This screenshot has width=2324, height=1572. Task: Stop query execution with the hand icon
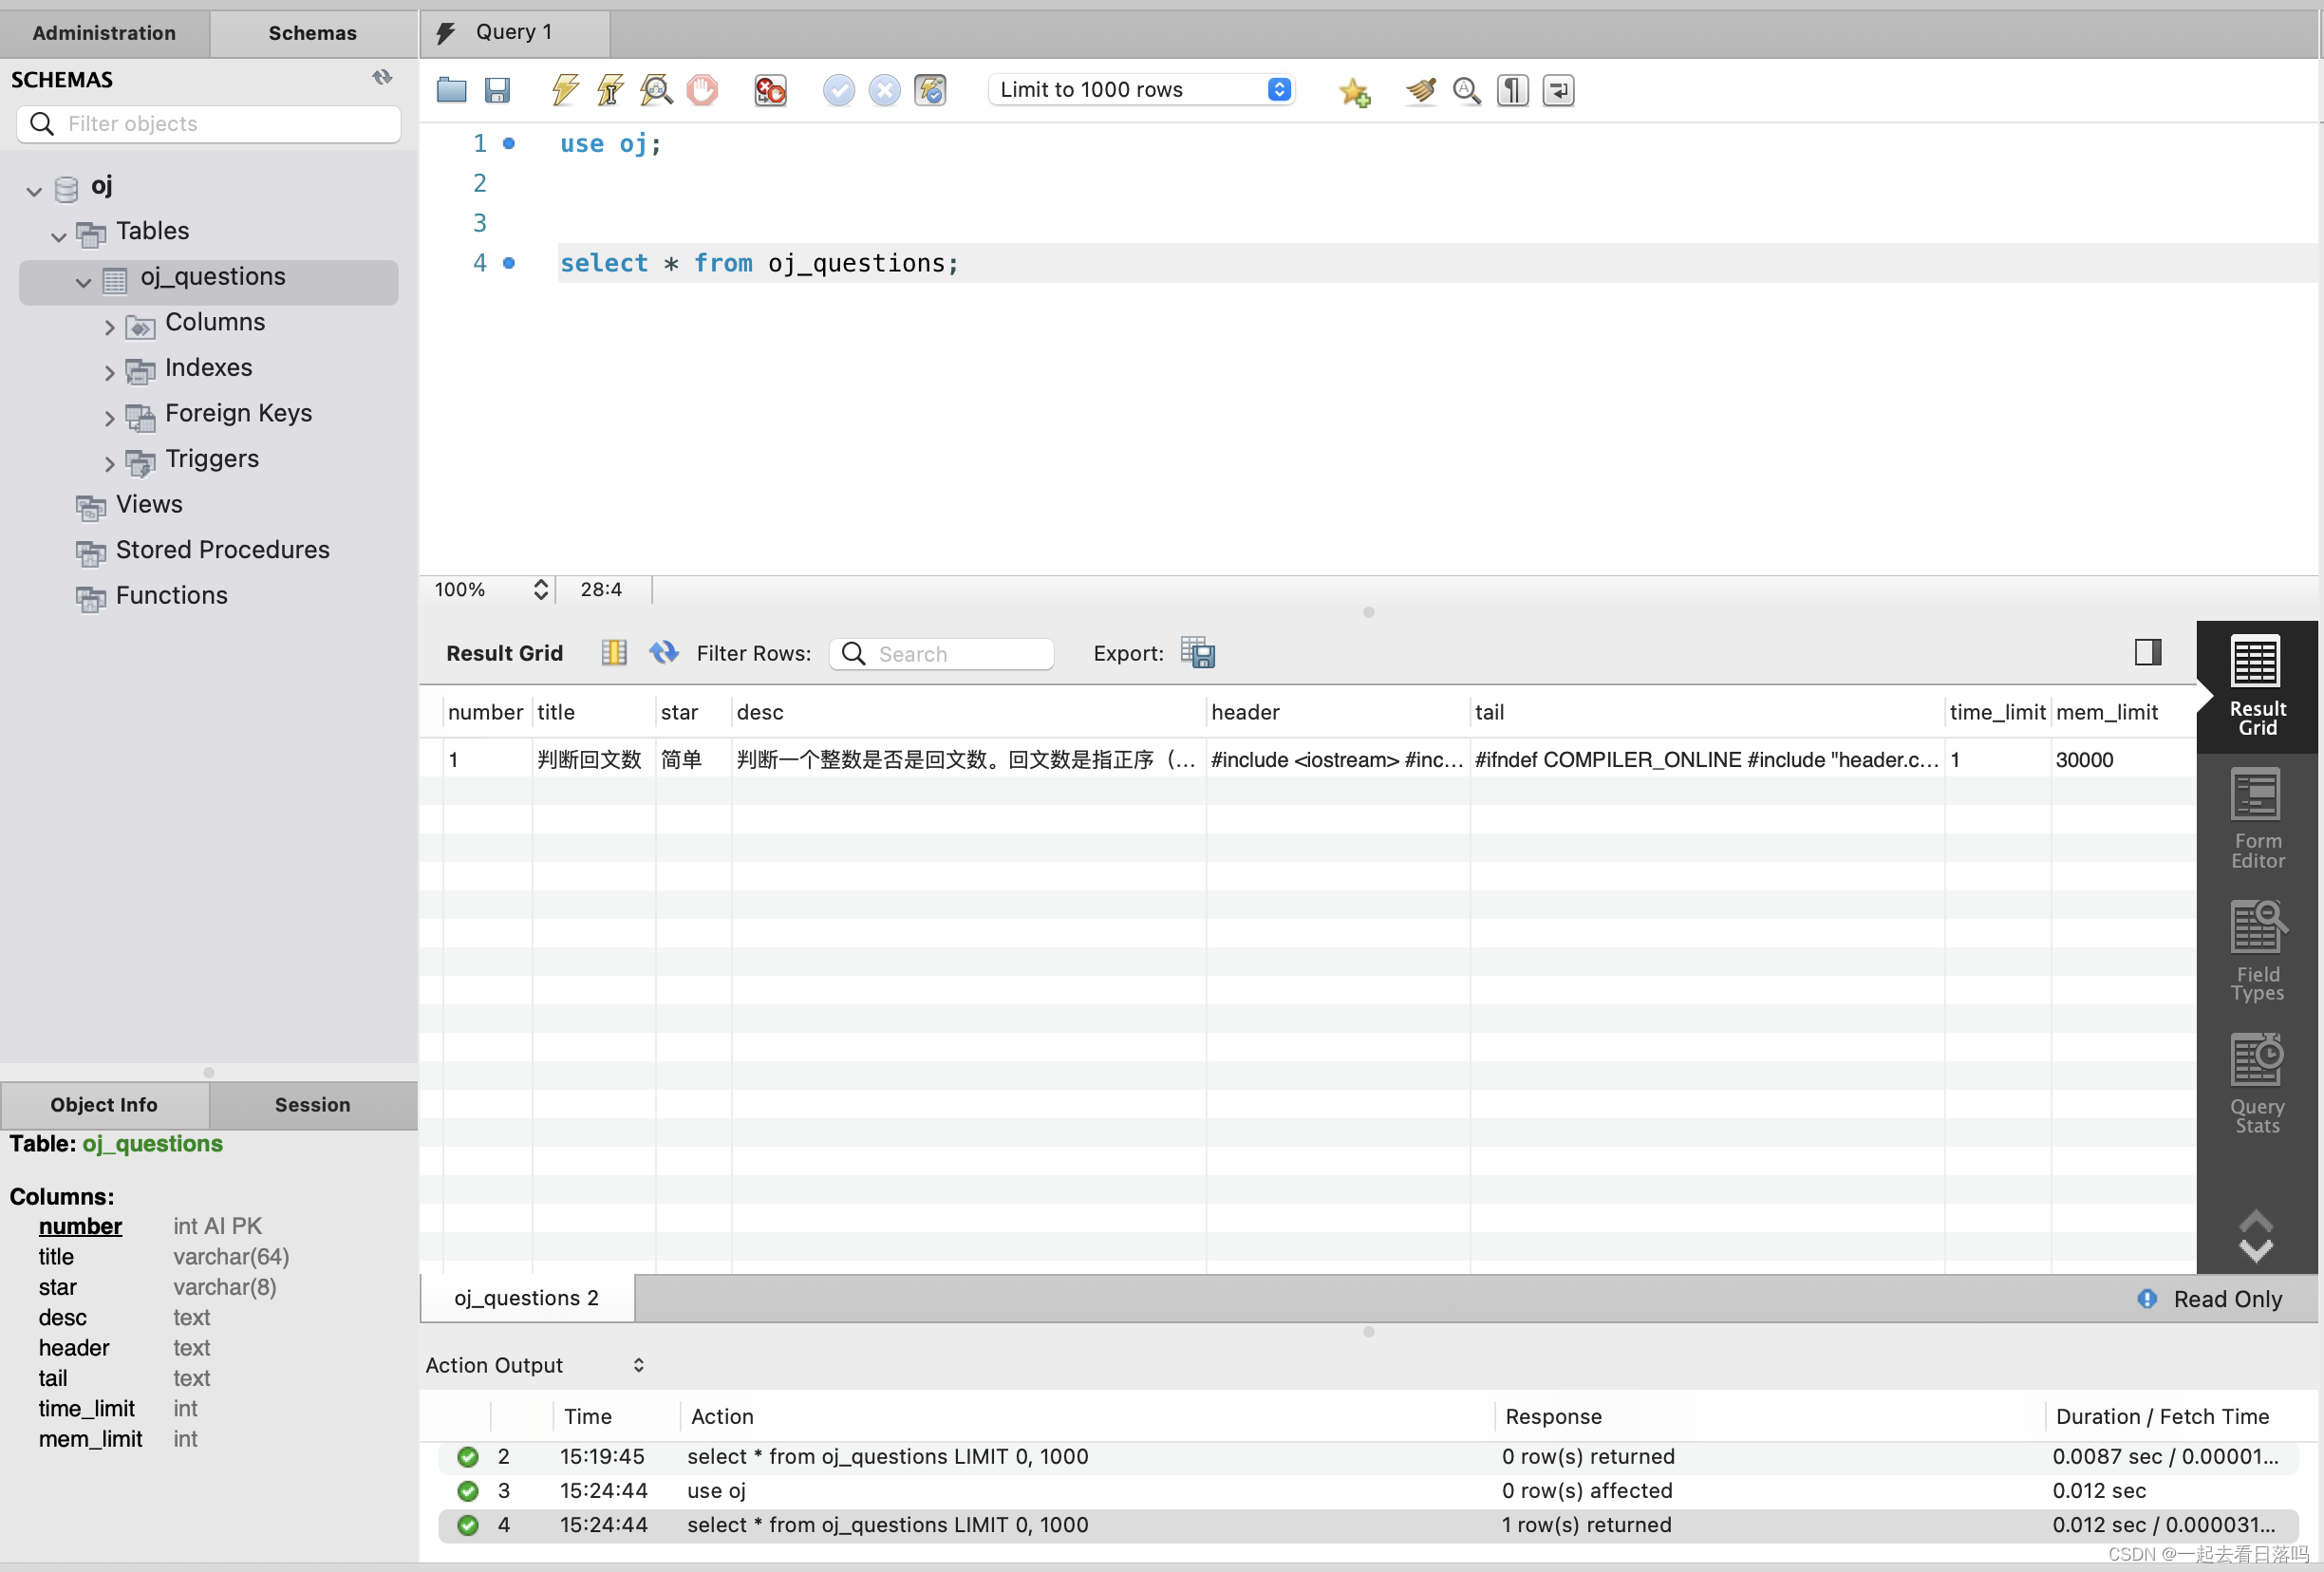[x=702, y=90]
